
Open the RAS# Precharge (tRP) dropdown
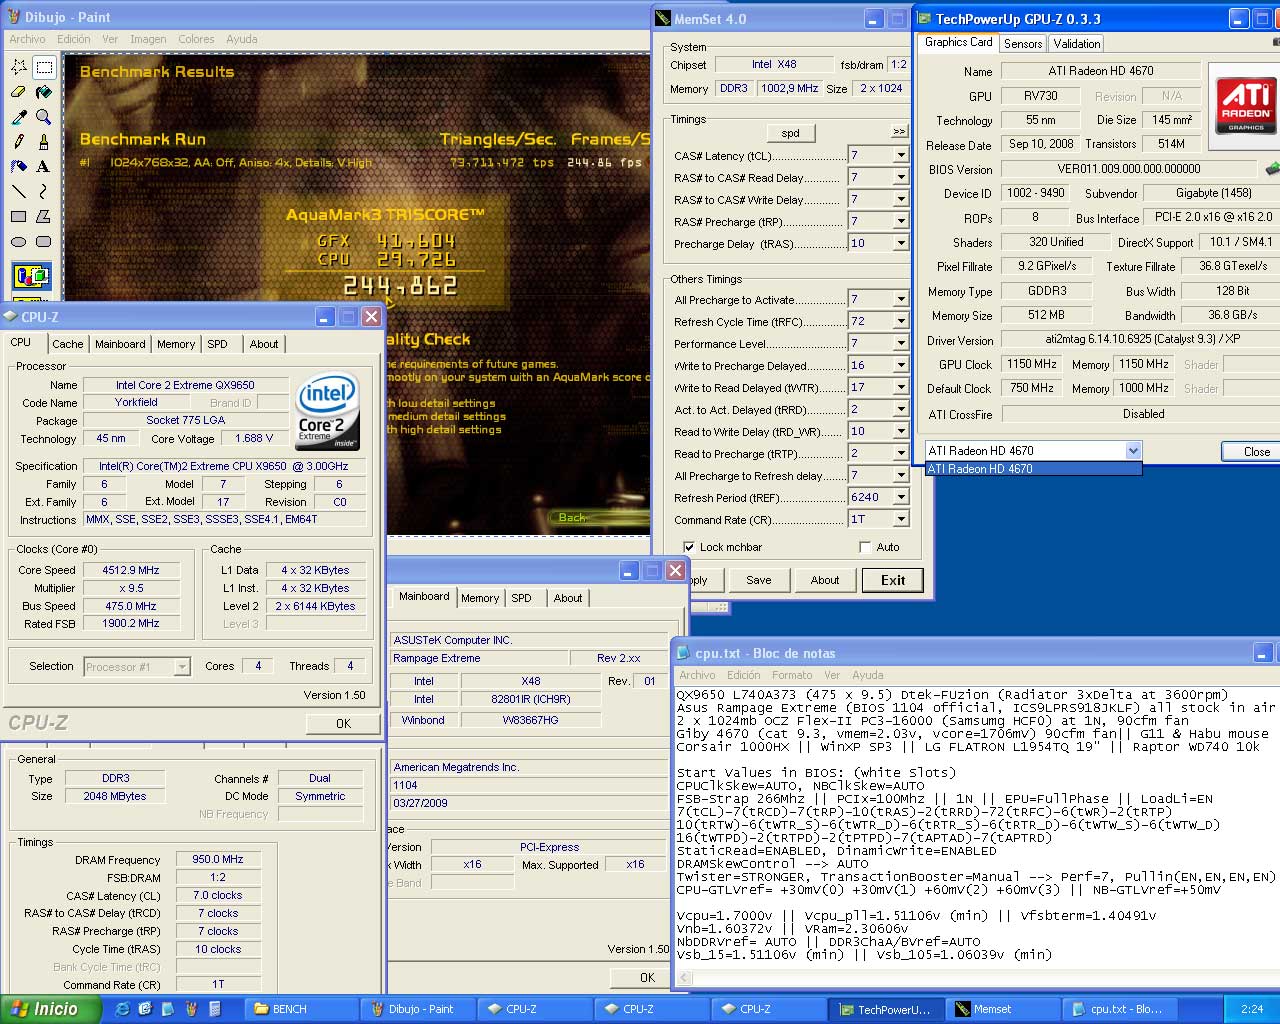point(901,221)
